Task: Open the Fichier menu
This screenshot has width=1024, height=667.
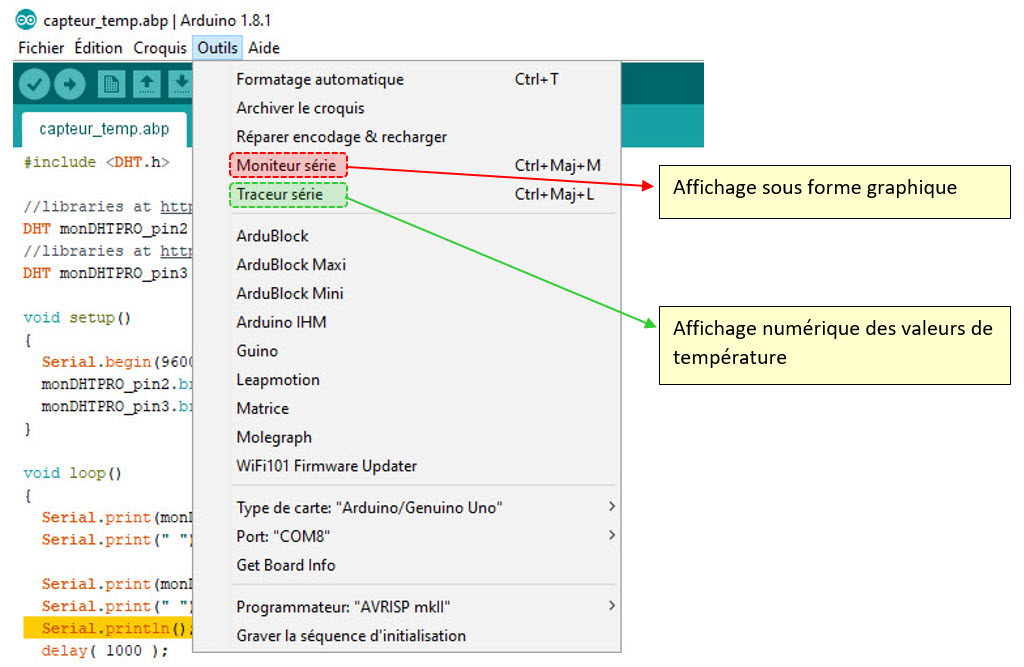Action: click(41, 48)
